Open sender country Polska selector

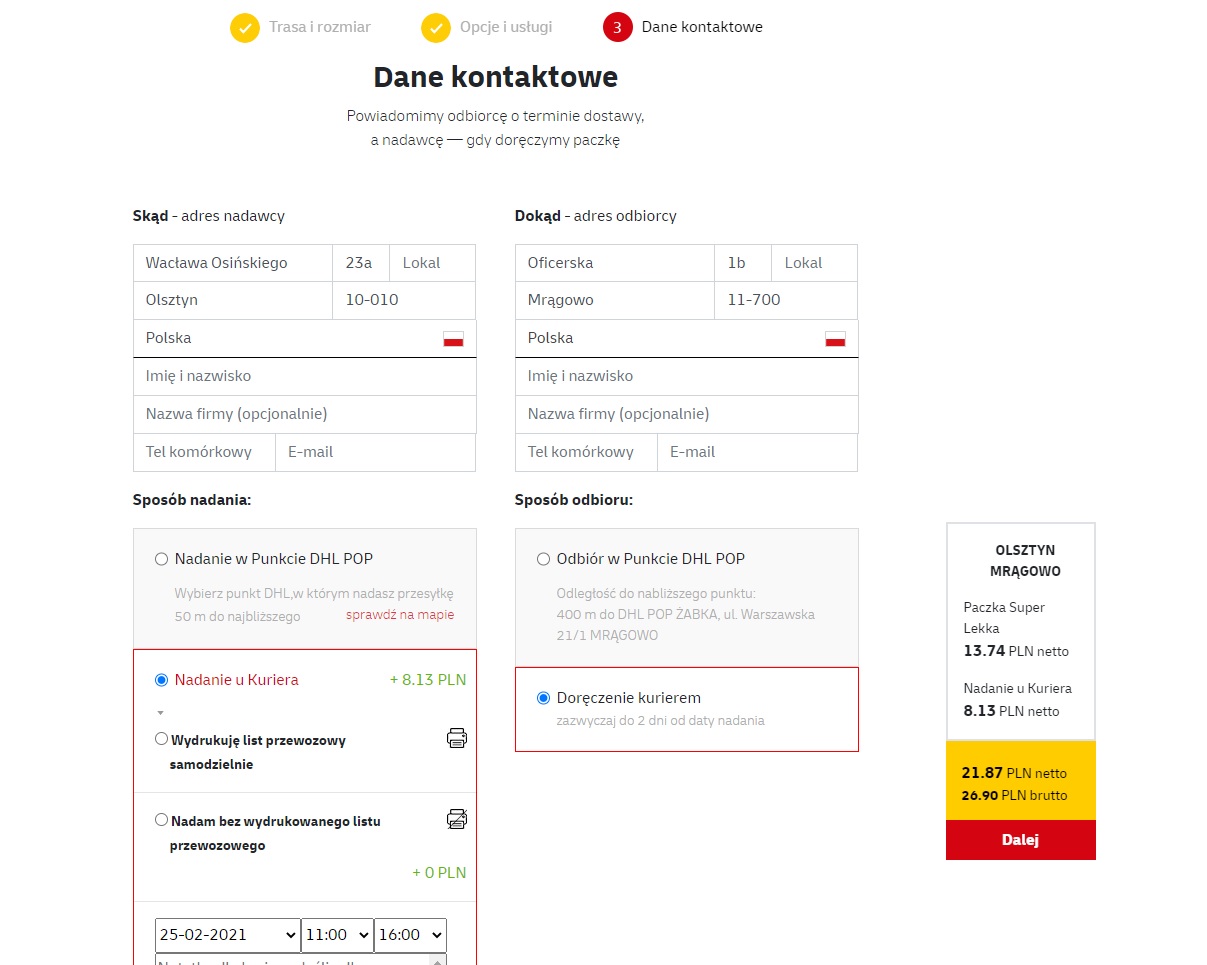(x=305, y=338)
